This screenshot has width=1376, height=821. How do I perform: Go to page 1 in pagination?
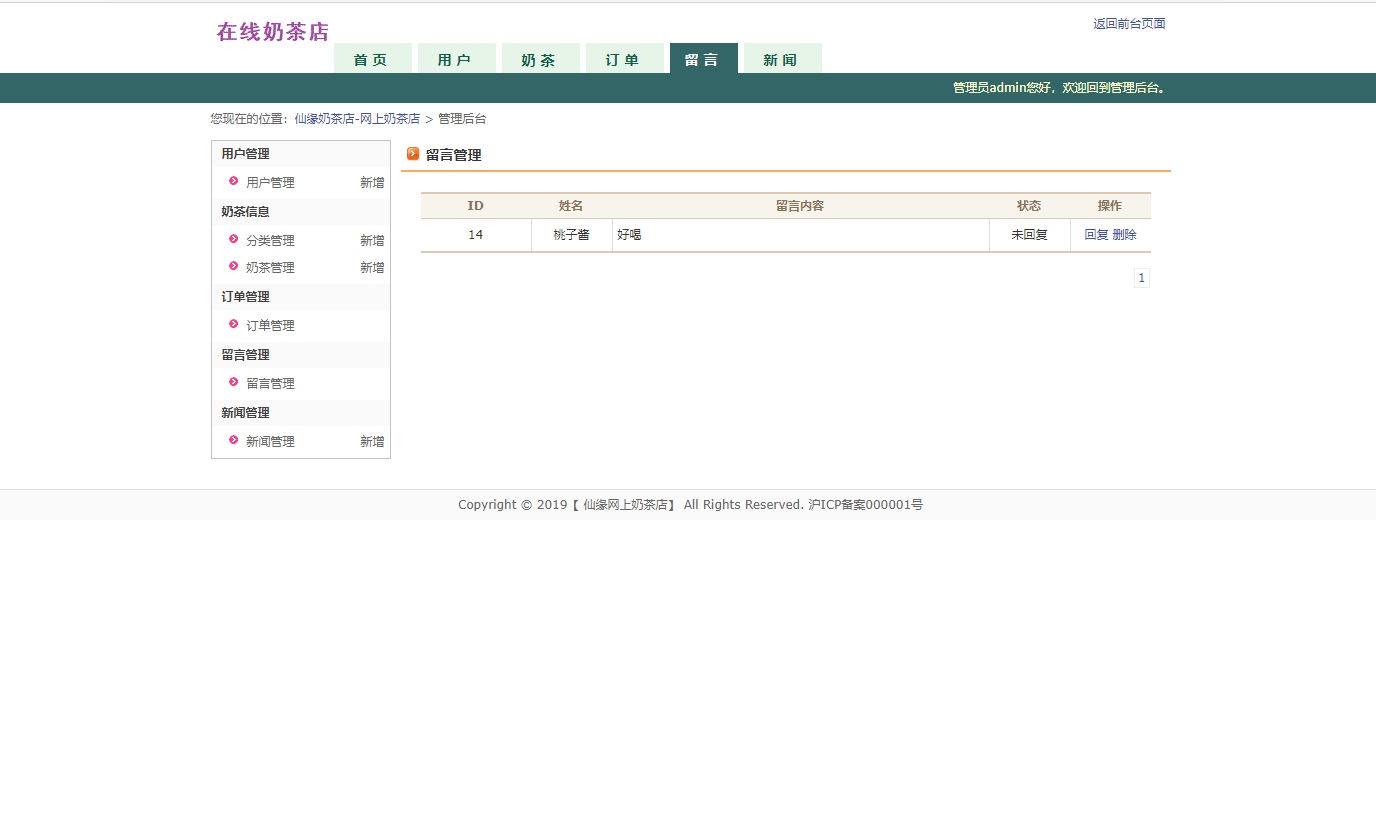(x=1141, y=277)
